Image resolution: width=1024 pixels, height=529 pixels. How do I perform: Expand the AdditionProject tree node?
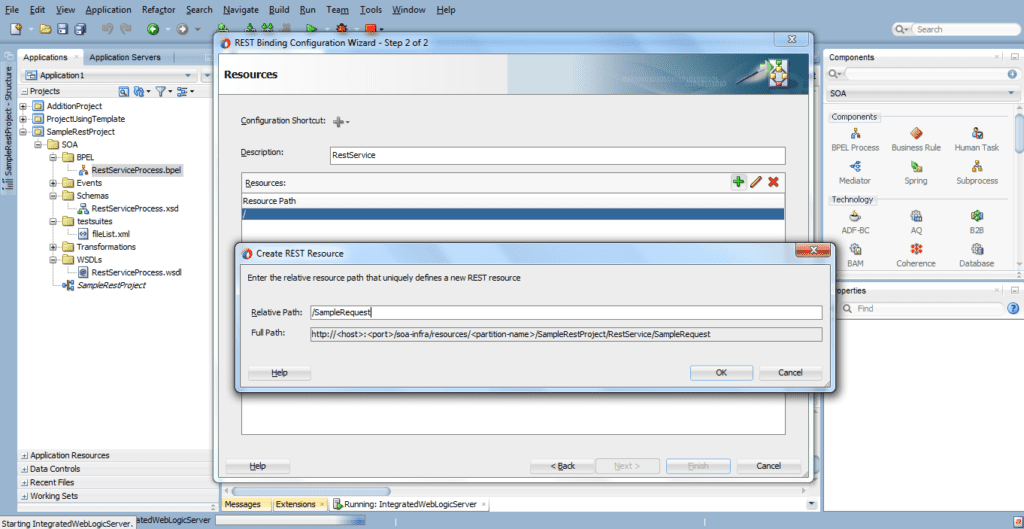point(24,106)
